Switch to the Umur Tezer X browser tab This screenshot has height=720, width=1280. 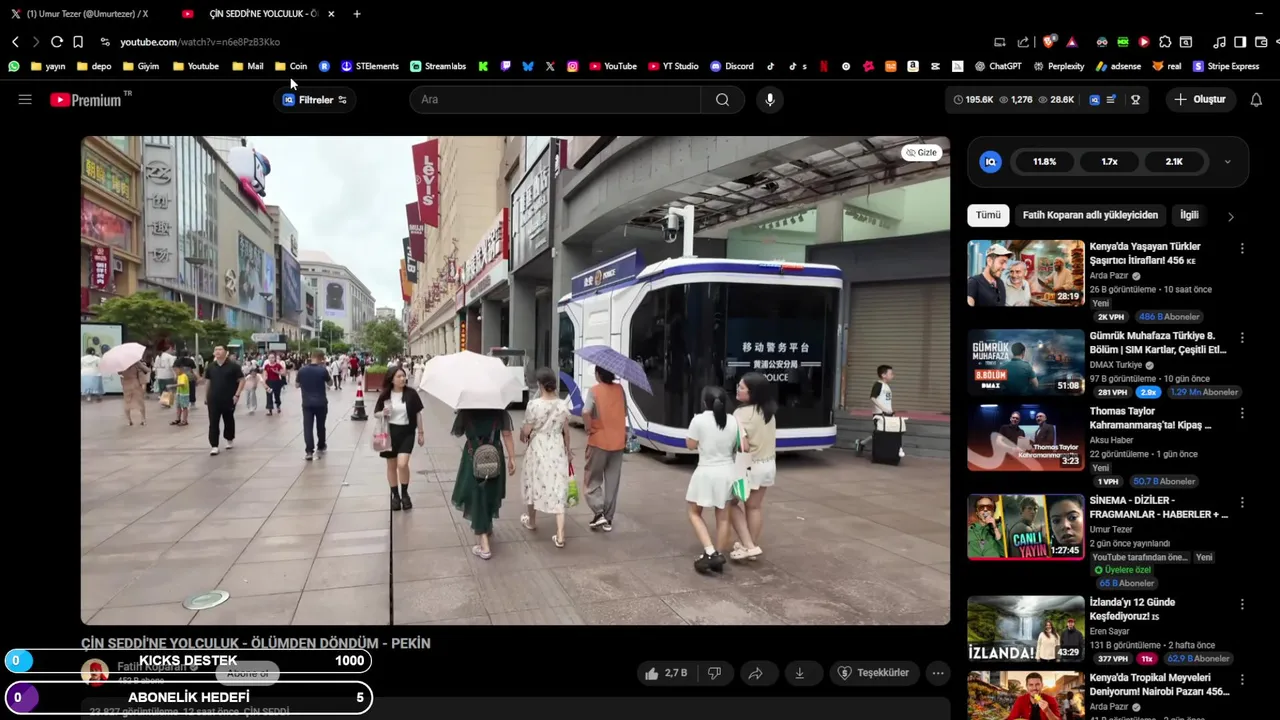pos(85,14)
